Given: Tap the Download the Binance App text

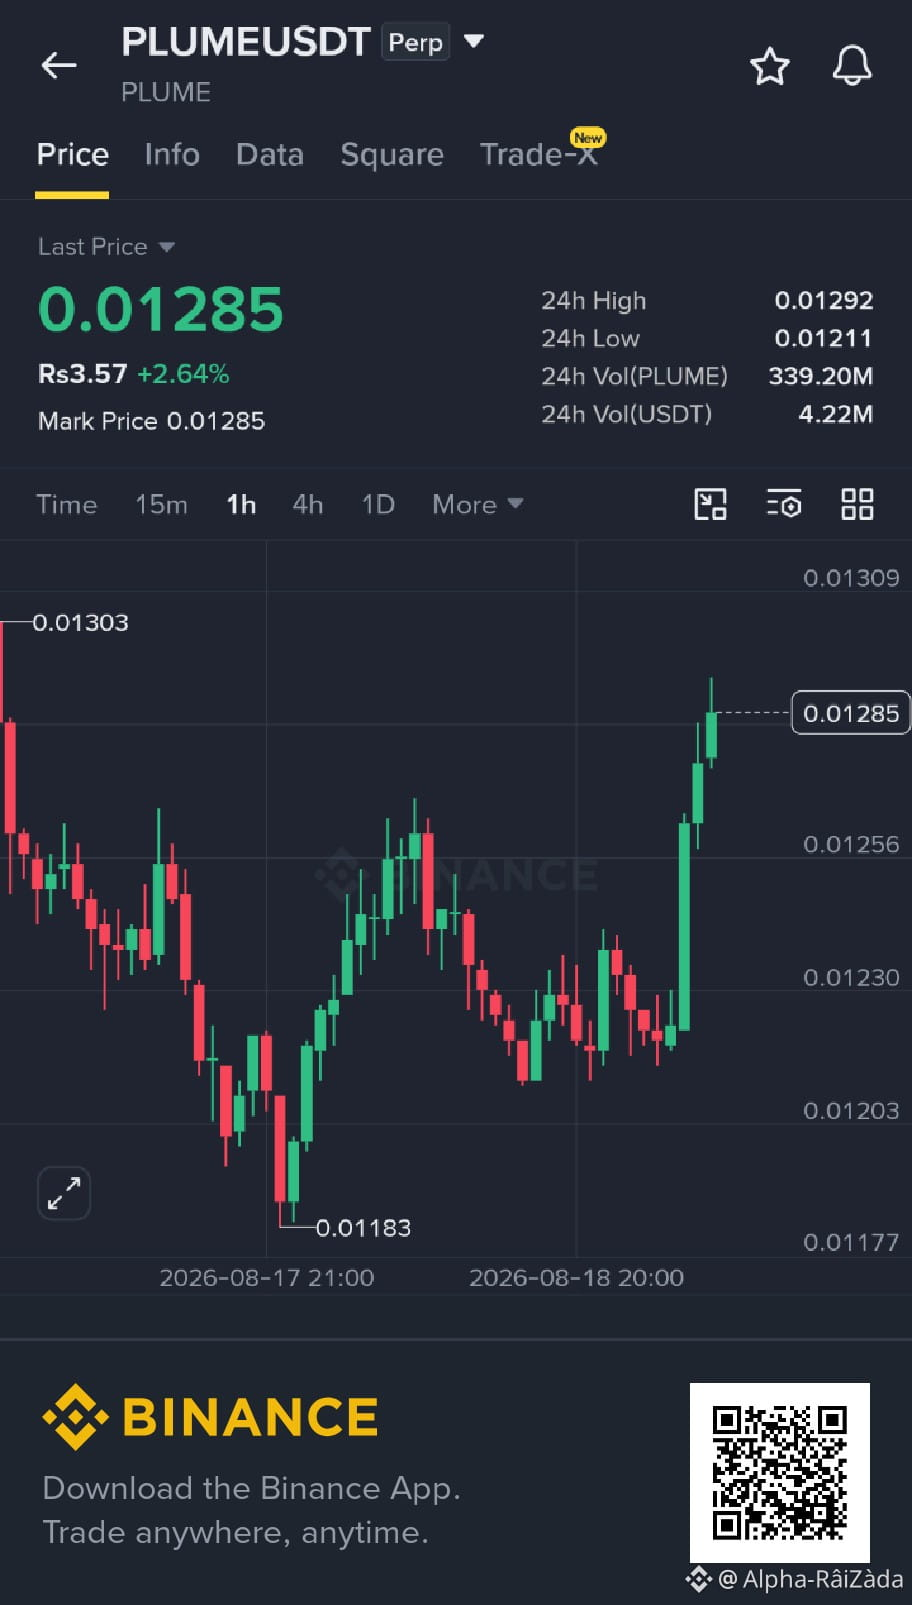Looking at the screenshot, I should click(251, 1489).
